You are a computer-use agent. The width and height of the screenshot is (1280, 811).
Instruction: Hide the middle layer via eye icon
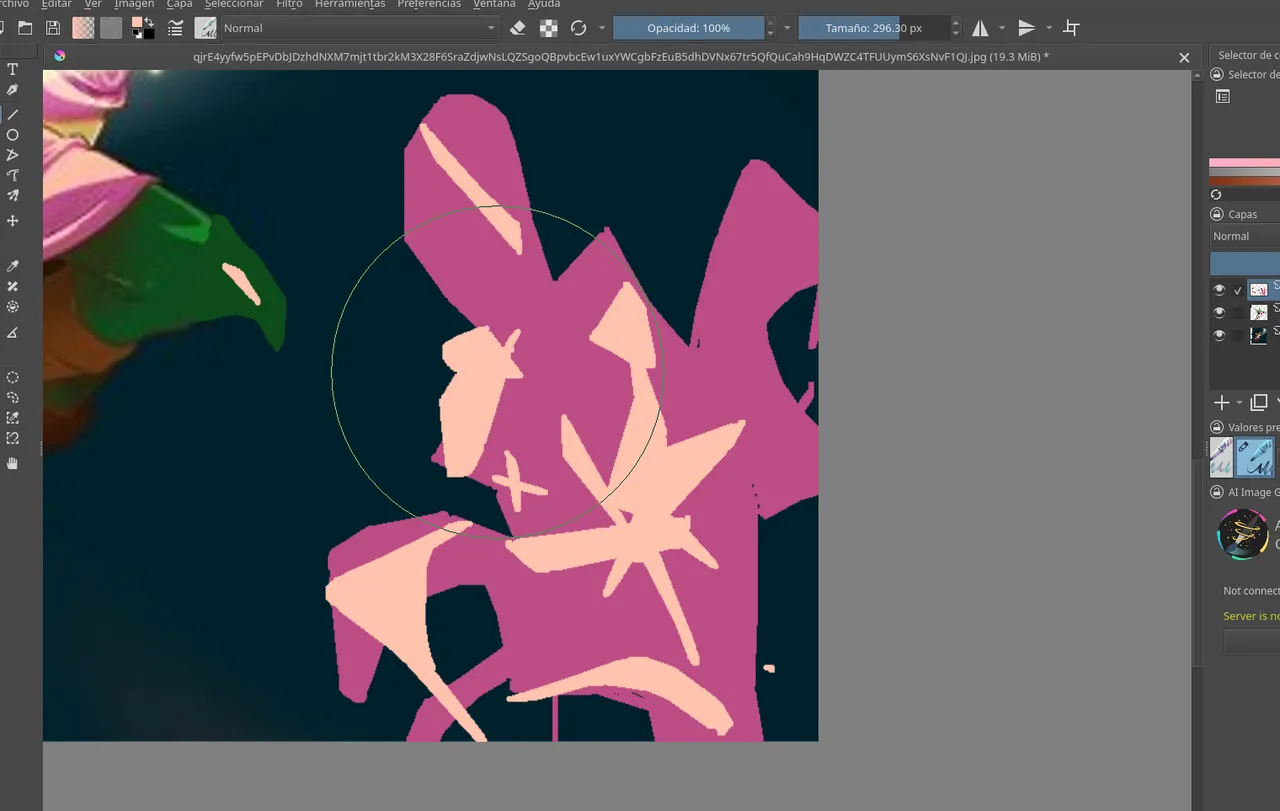1219,312
